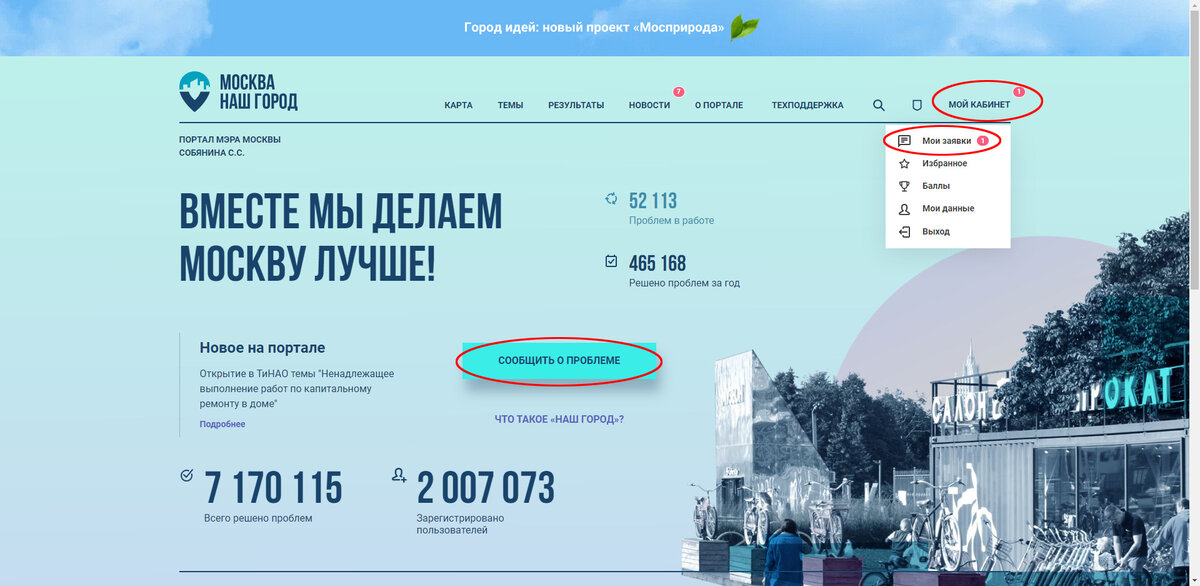Click the checkmark icon near 7 170 115
The height and width of the screenshot is (586, 1200).
click(186, 475)
